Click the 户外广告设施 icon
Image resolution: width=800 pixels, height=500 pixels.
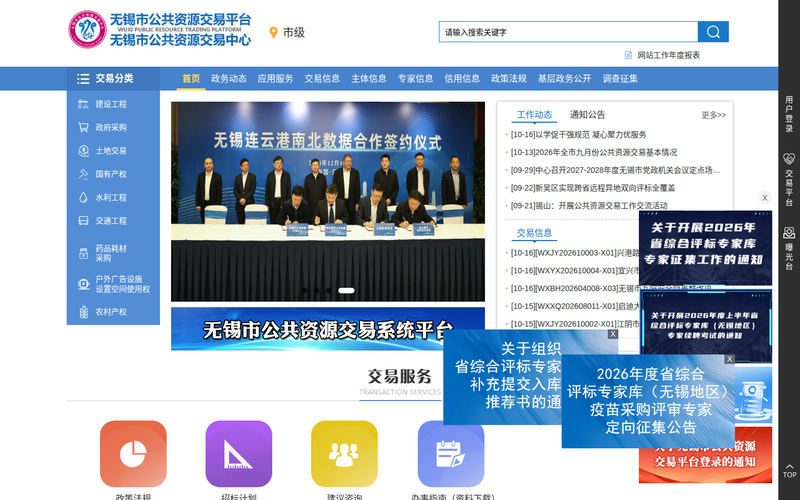pos(83,284)
